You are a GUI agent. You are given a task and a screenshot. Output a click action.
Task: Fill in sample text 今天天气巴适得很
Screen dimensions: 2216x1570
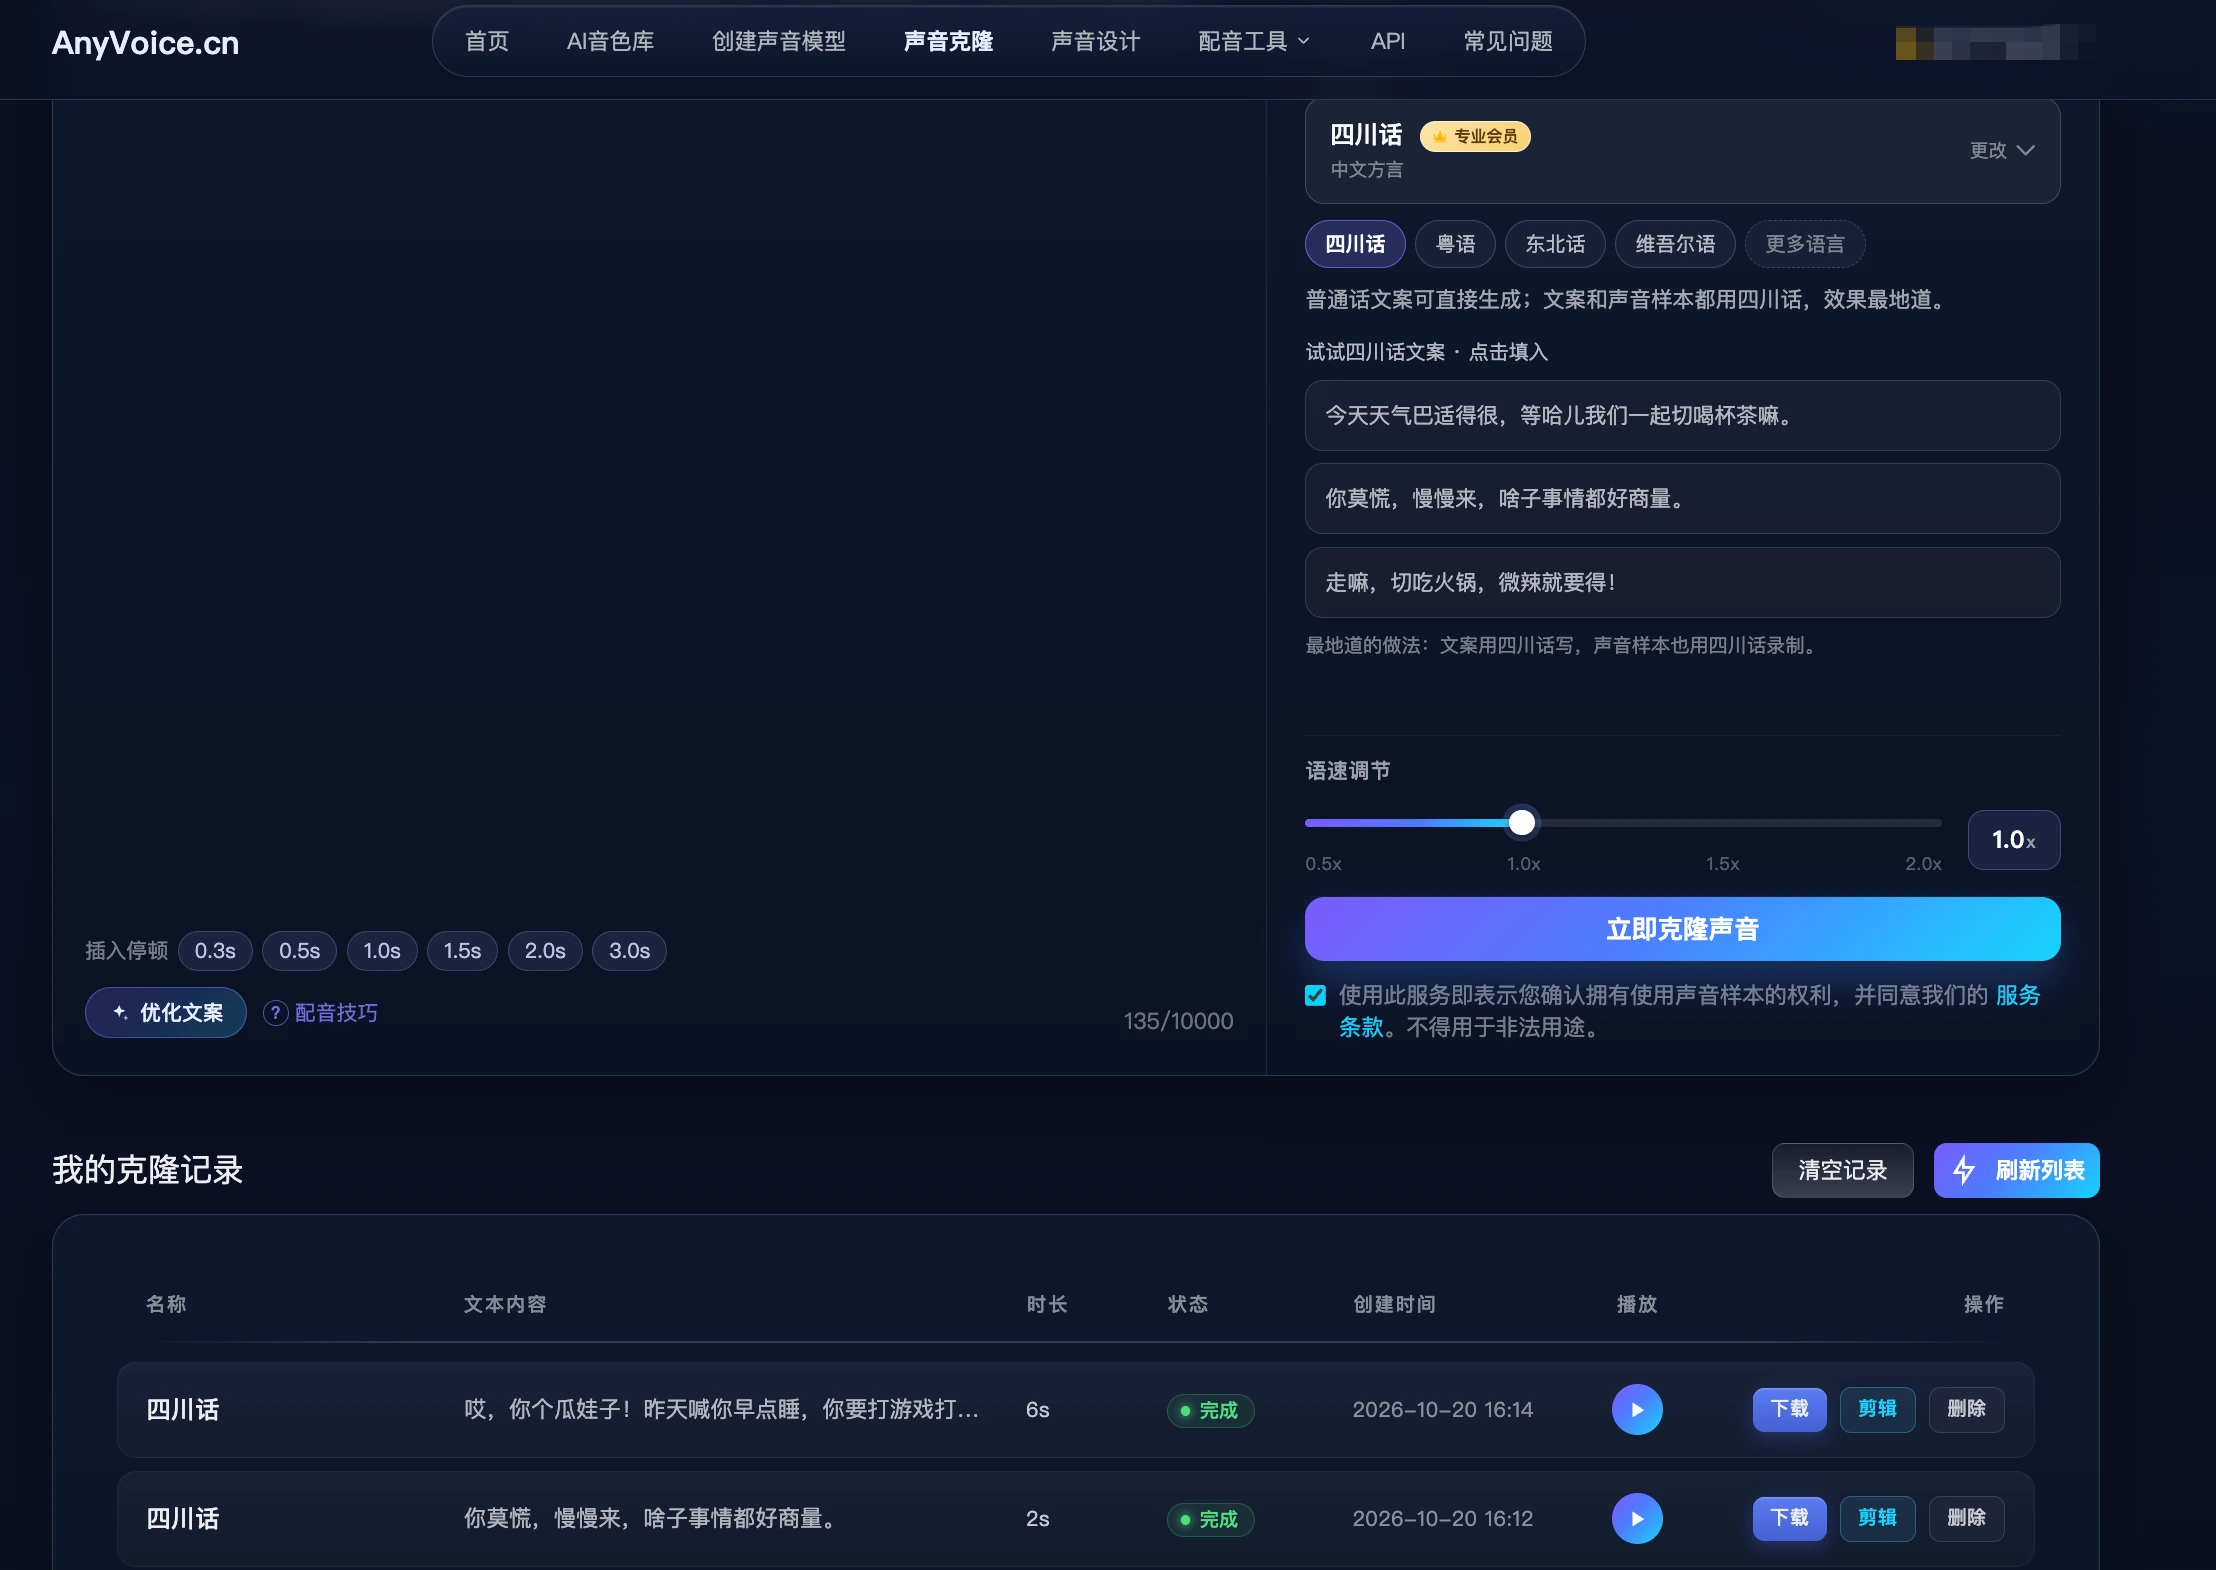tap(1682, 415)
